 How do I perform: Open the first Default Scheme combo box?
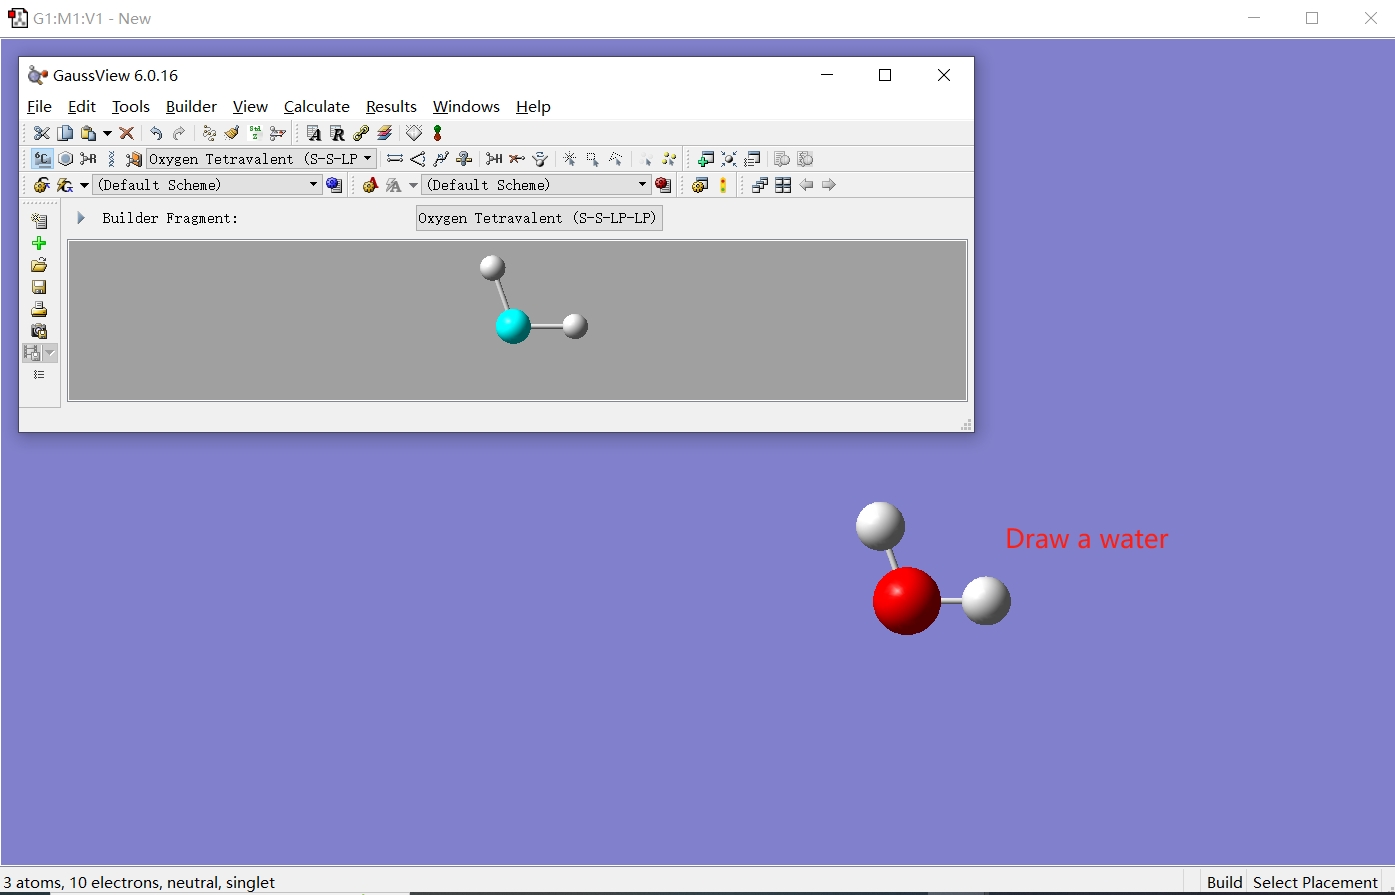(207, 185)
